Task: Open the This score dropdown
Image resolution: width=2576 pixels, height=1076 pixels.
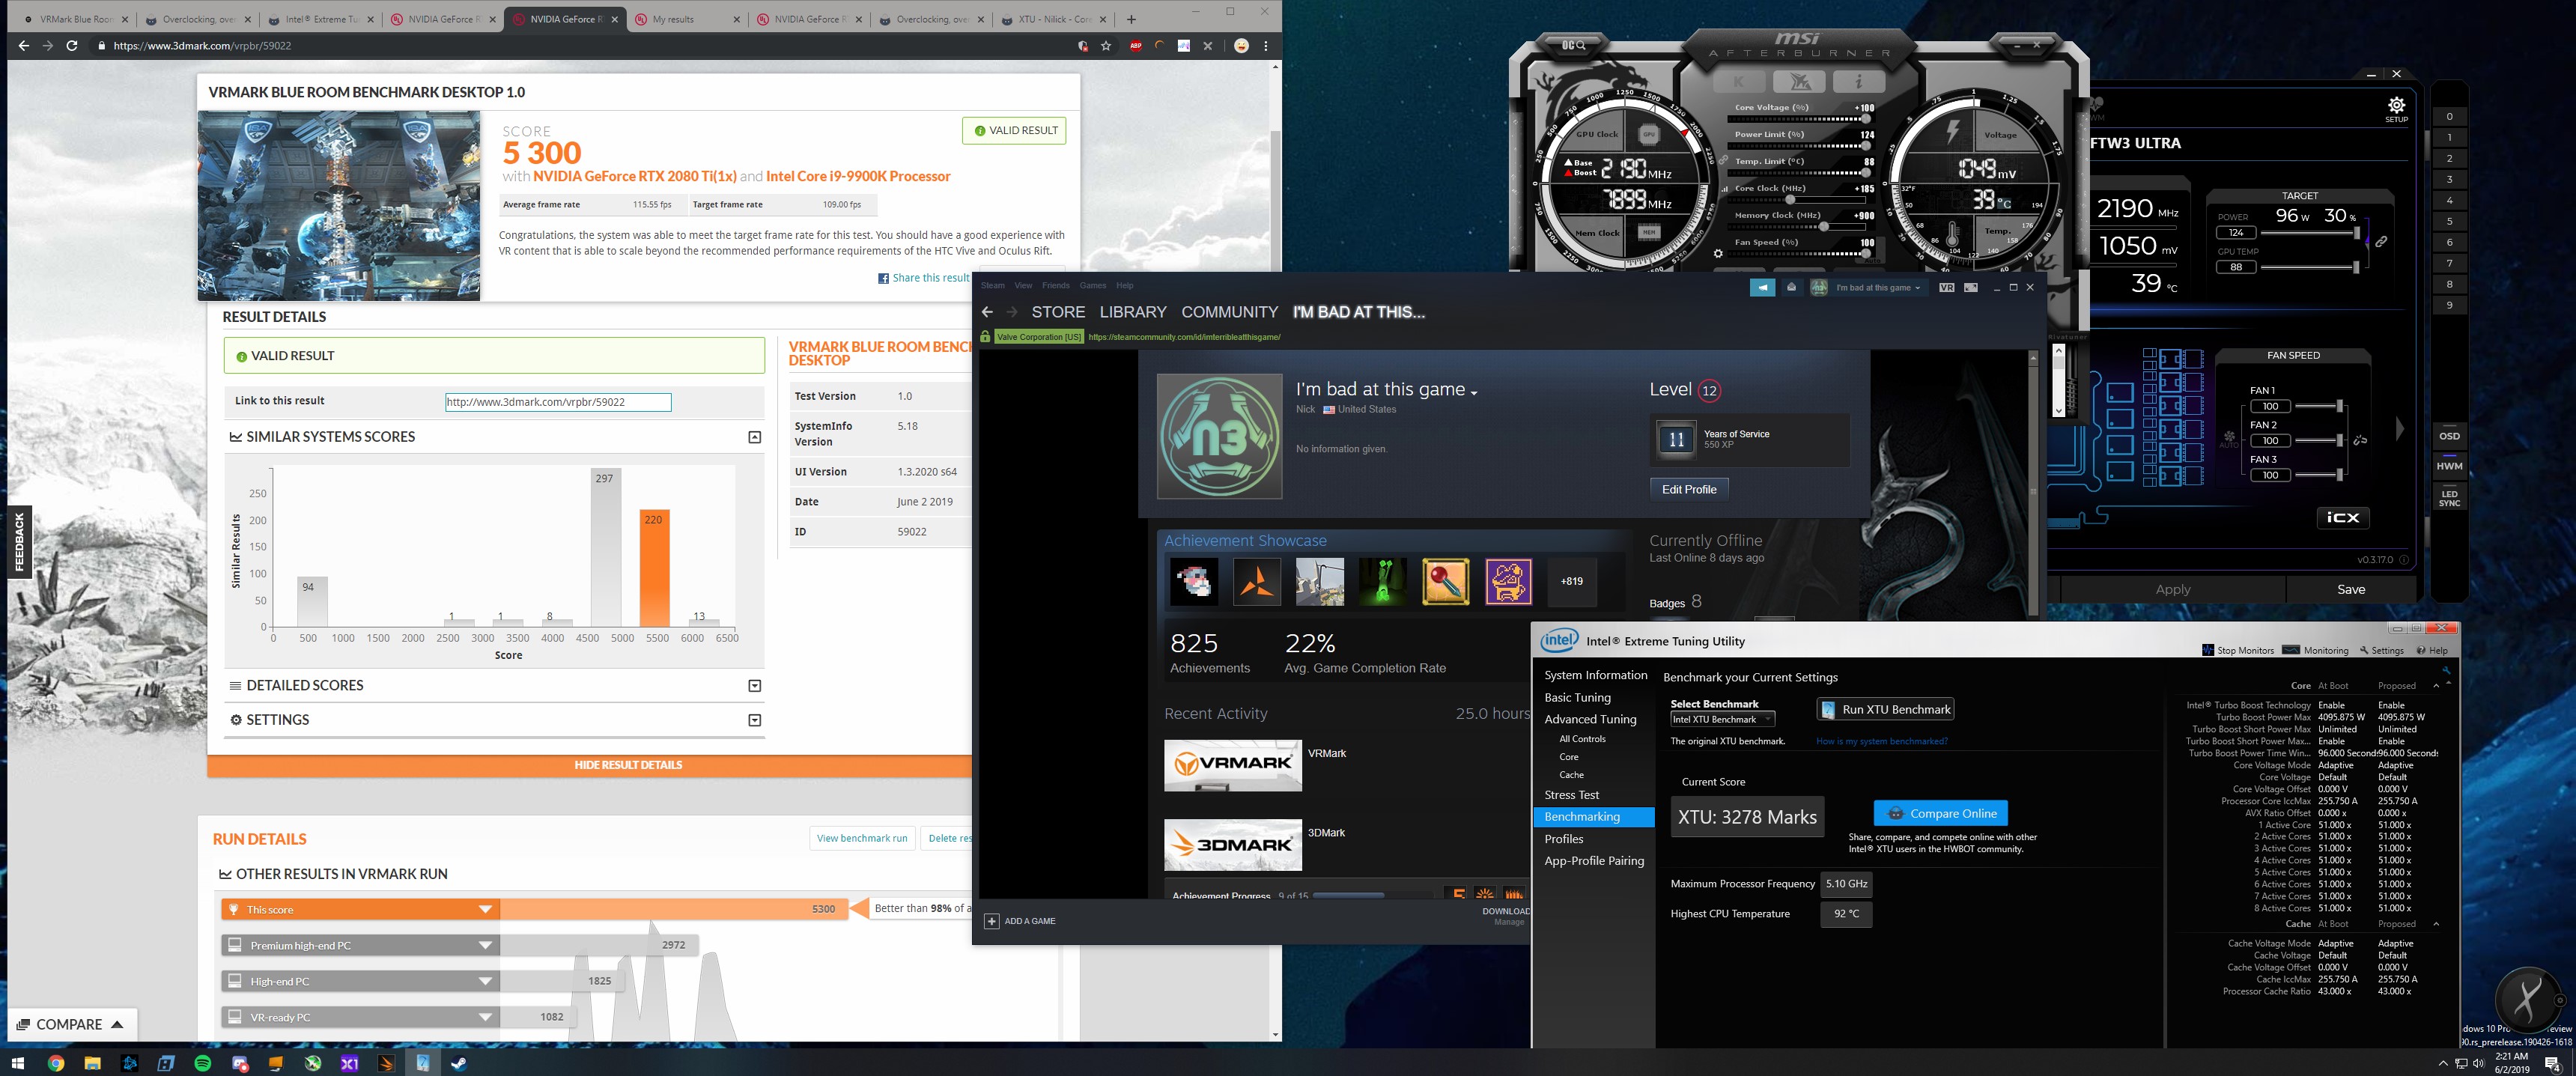Action: pyautogui.click(x=485, y=909)
